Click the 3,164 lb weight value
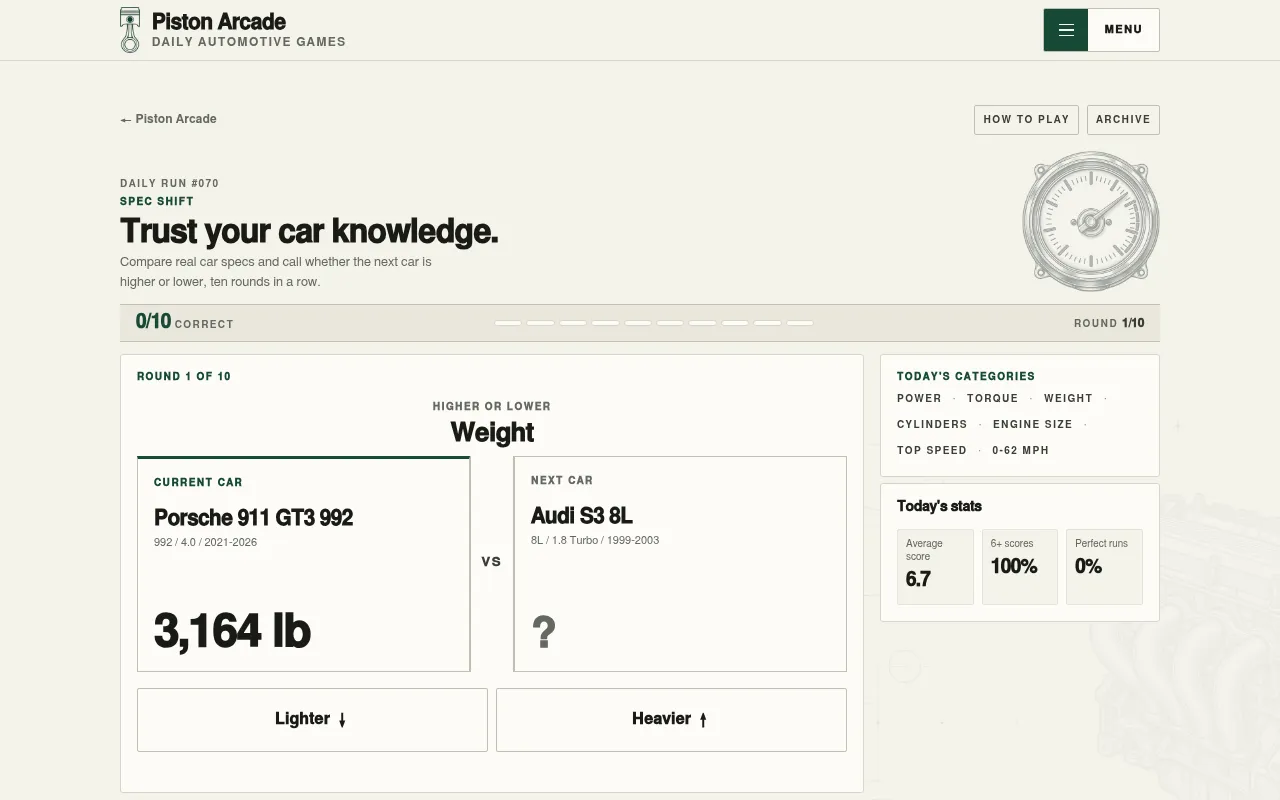1280x800 pixels. coord(232,631)
